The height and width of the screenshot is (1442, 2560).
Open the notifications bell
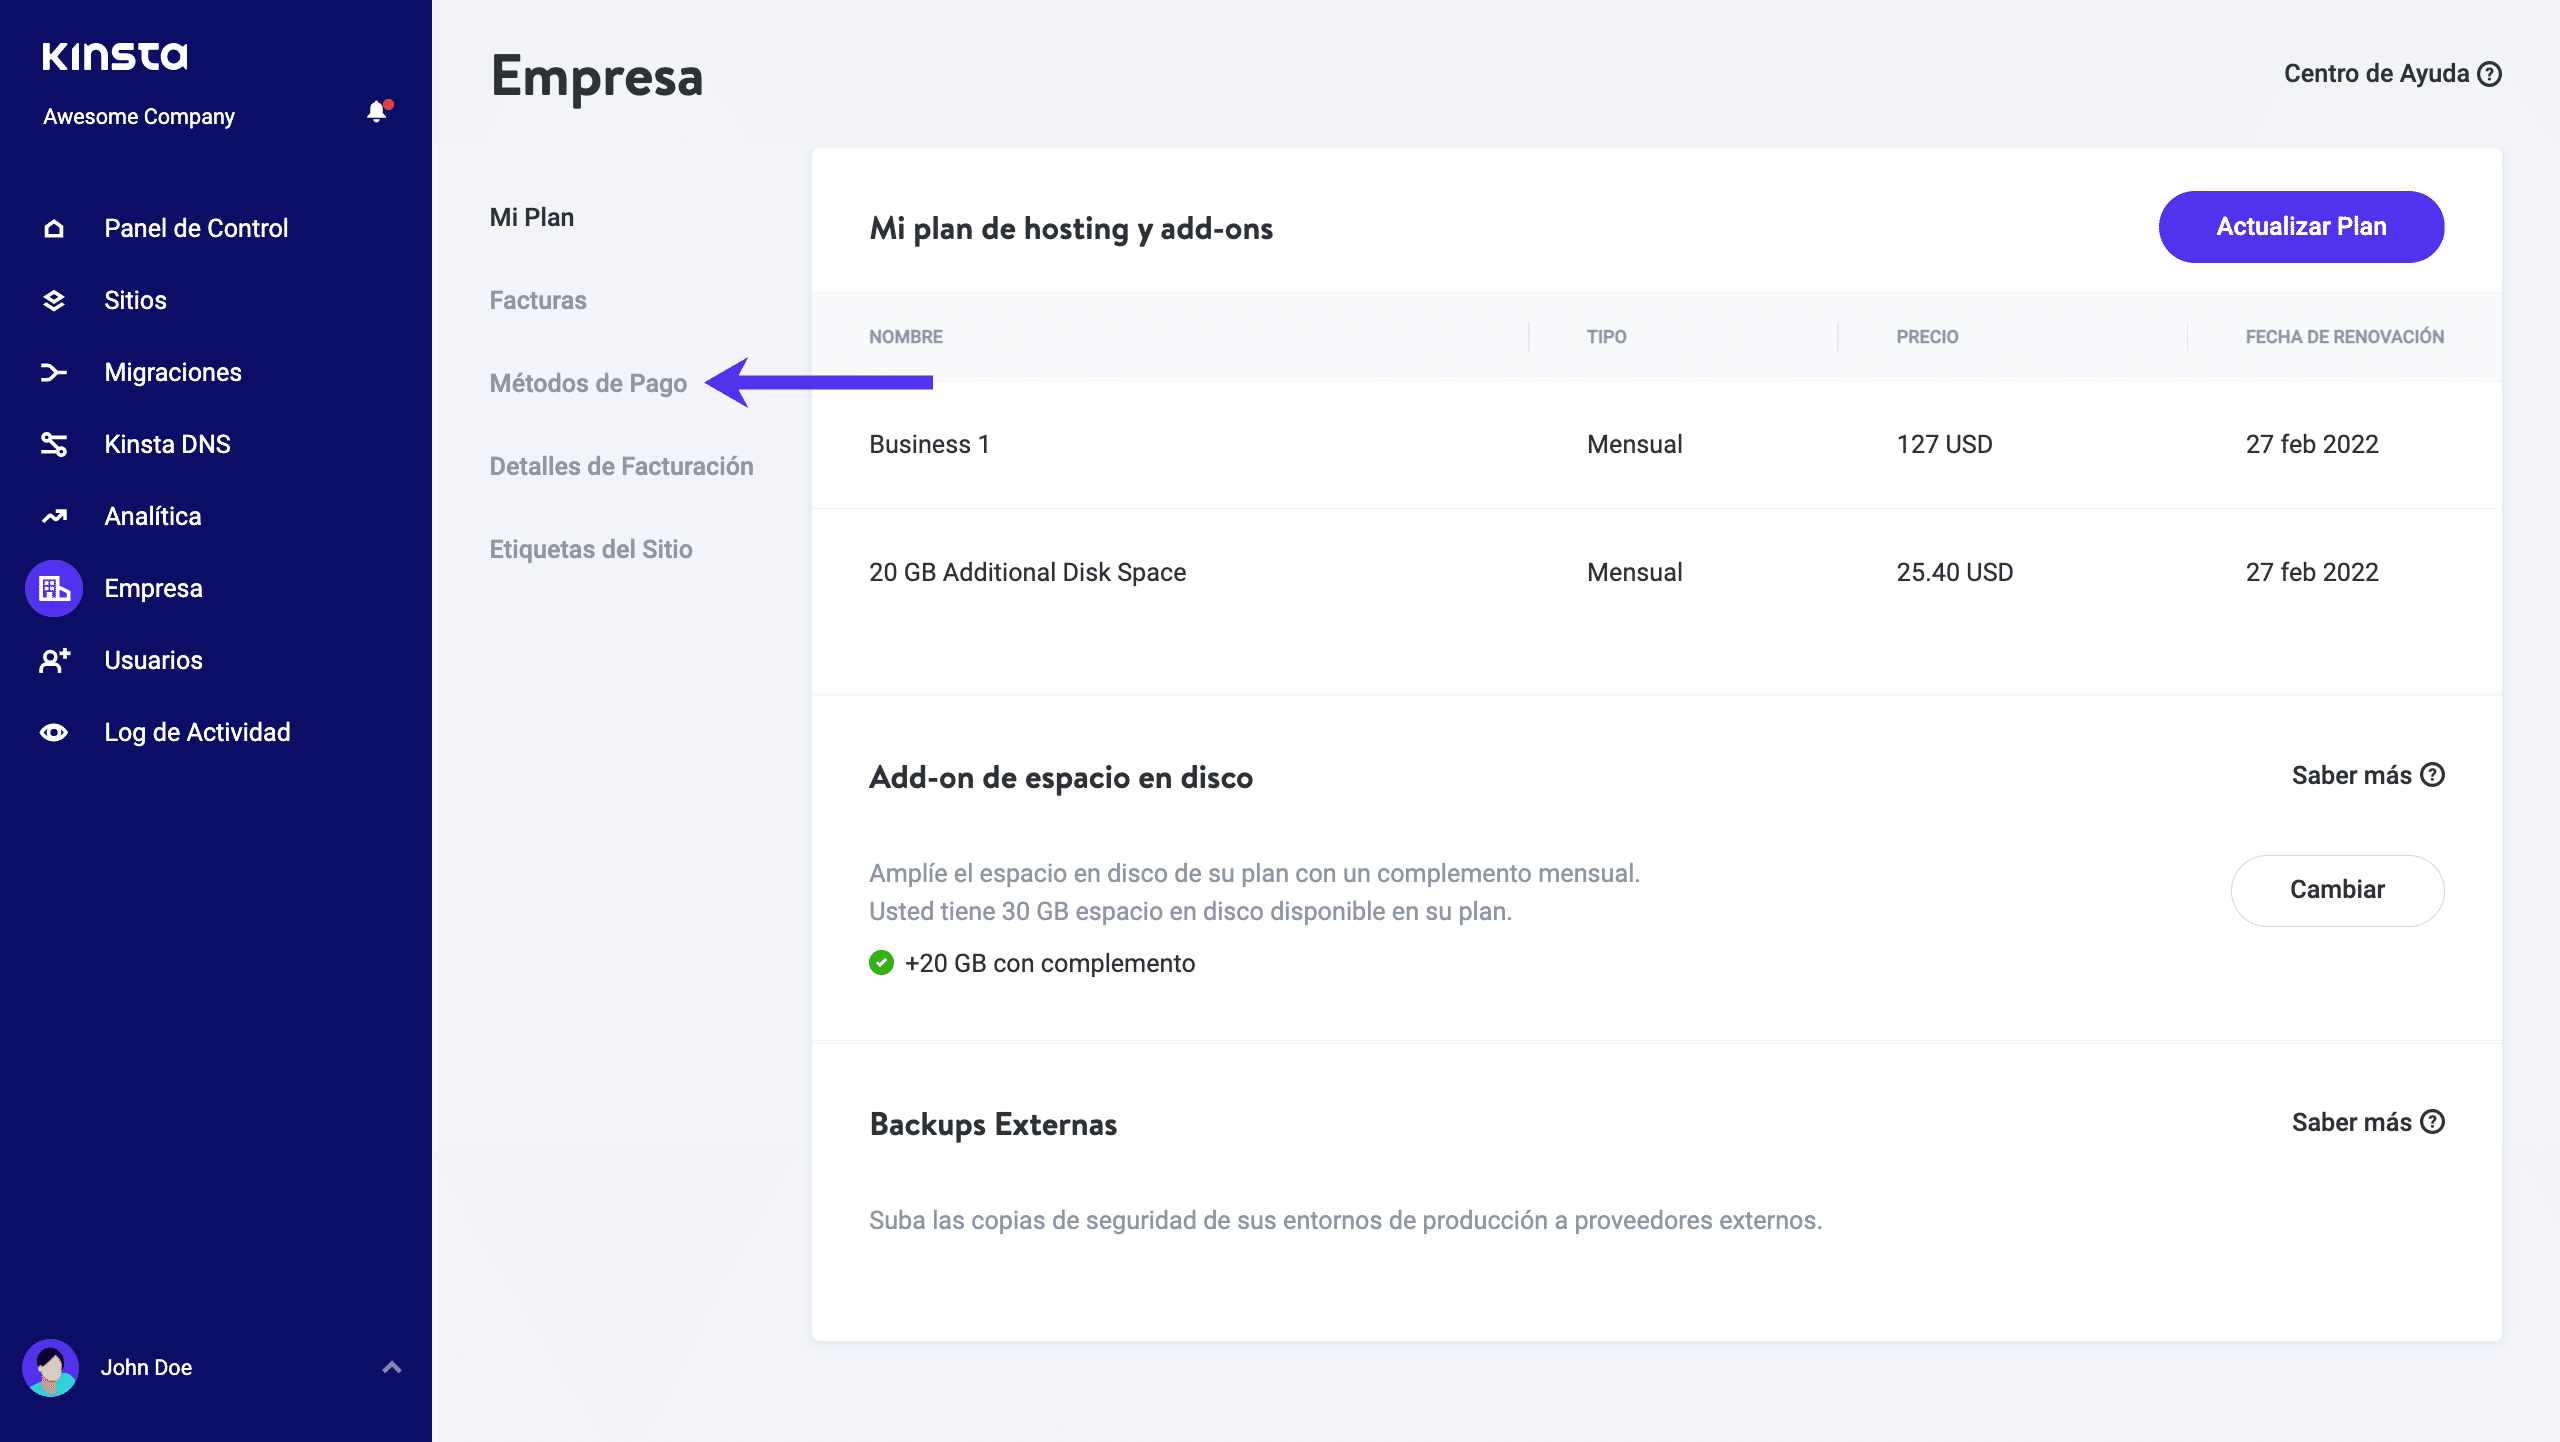(377, 111)
